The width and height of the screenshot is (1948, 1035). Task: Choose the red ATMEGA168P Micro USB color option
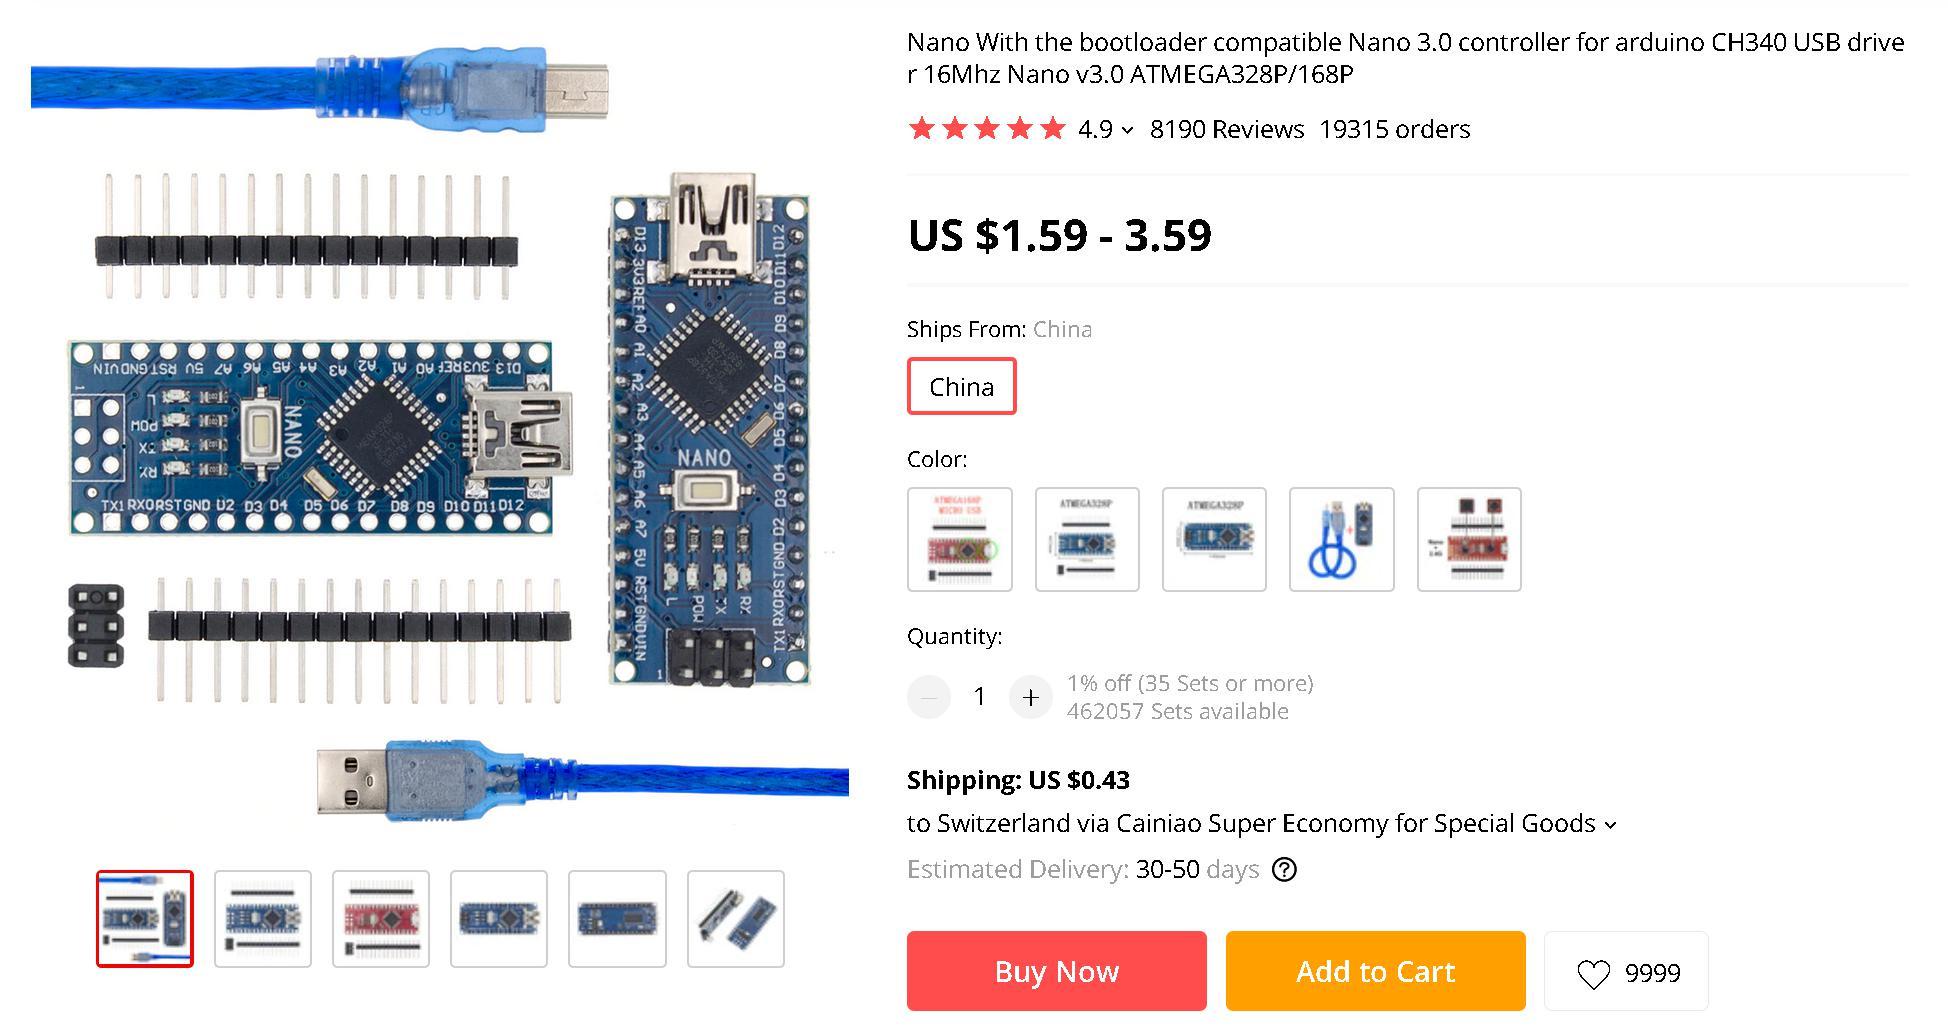point(959,539)
